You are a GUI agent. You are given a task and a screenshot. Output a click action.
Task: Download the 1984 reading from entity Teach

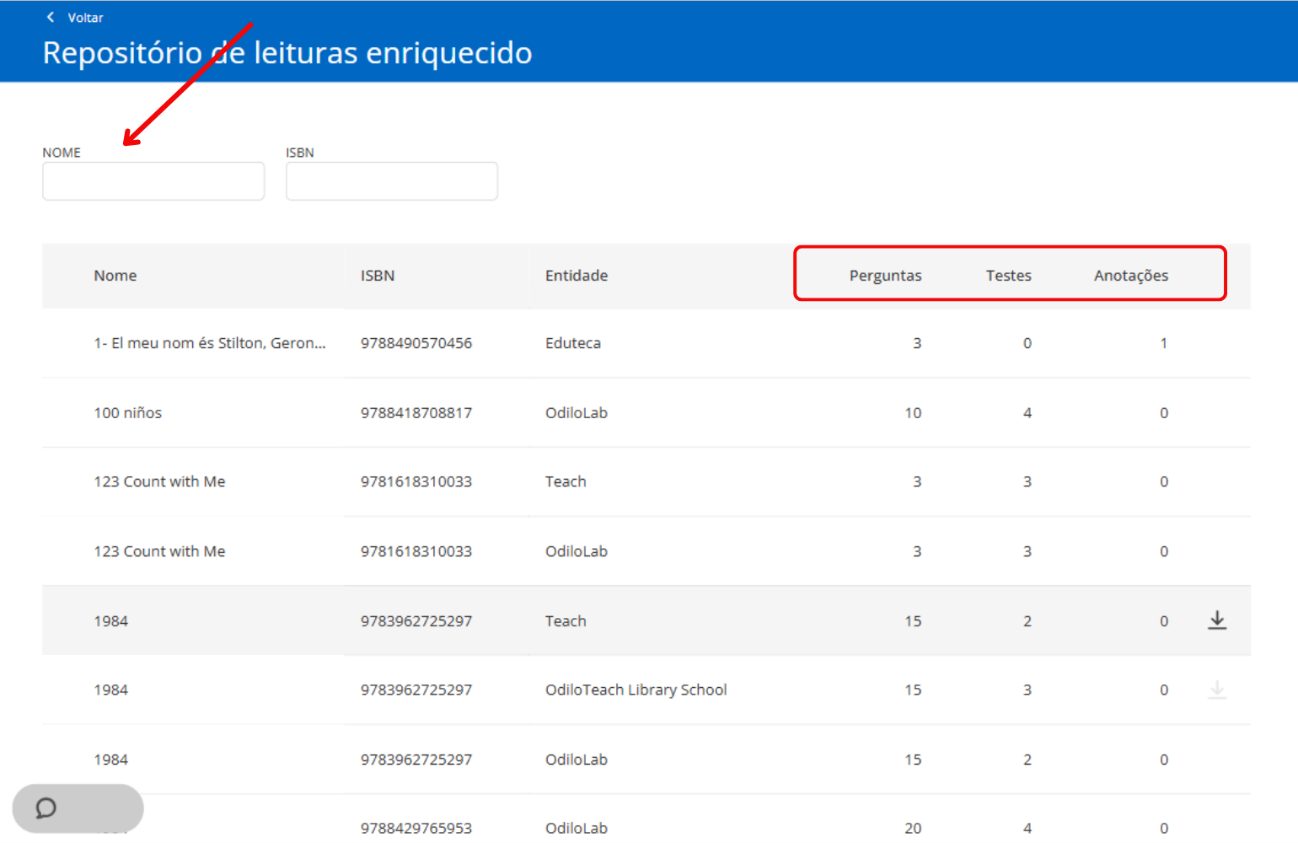click(1216, 621)
